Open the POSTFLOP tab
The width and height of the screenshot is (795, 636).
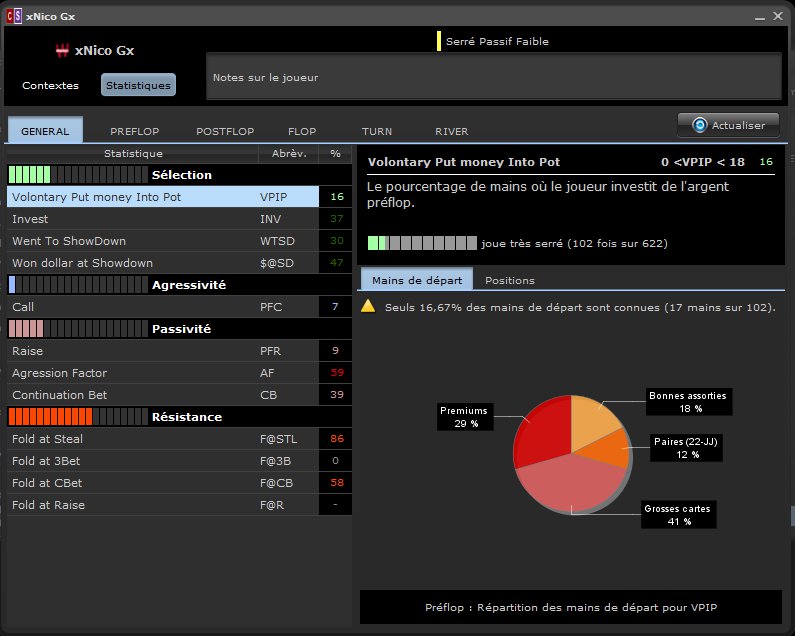225,131
